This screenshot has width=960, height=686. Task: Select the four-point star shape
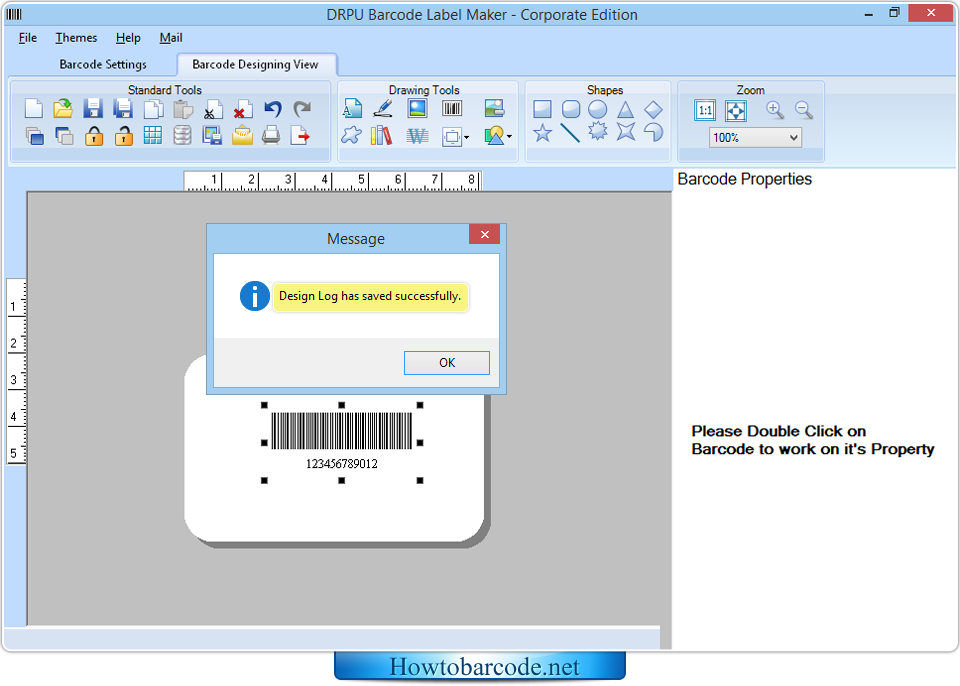[626, 131]
